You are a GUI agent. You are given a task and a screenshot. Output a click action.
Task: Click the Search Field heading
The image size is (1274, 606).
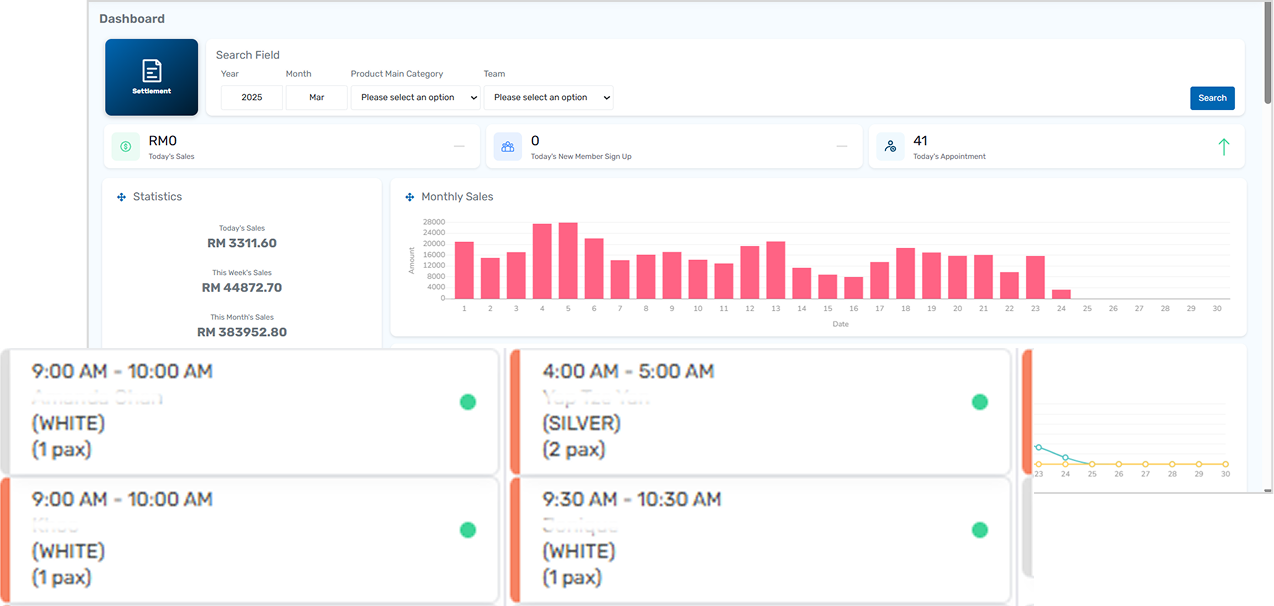pyautogui.click(x=248, y=55)
